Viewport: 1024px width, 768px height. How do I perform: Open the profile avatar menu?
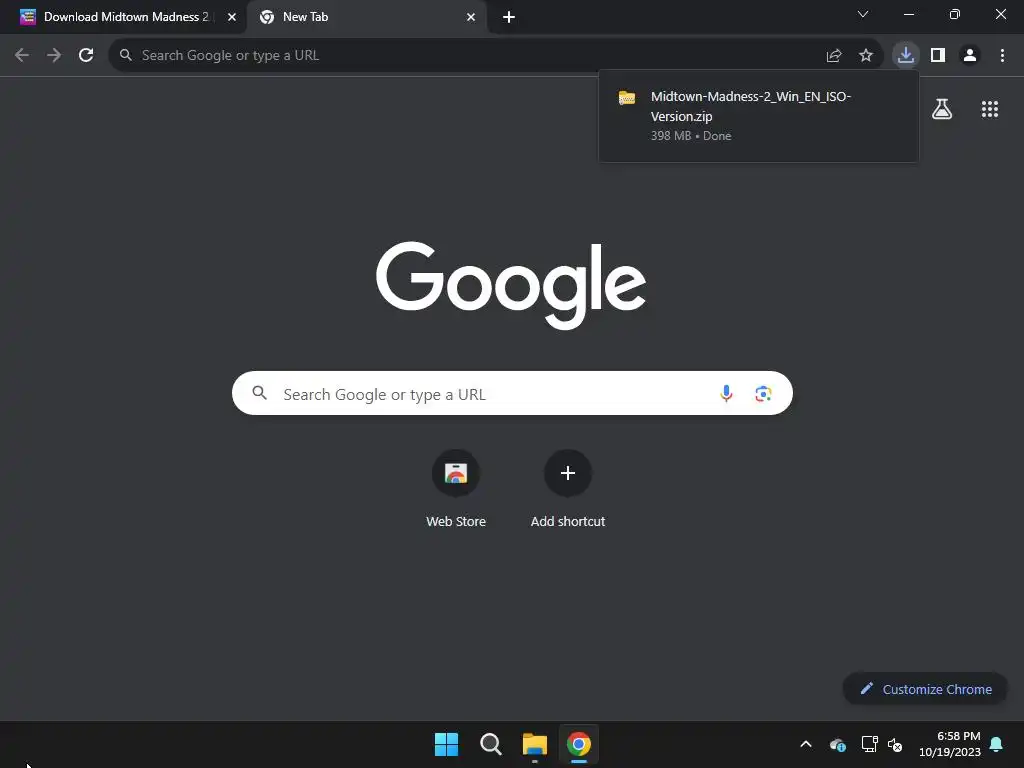pyautogui.click(x=970, y=55)
